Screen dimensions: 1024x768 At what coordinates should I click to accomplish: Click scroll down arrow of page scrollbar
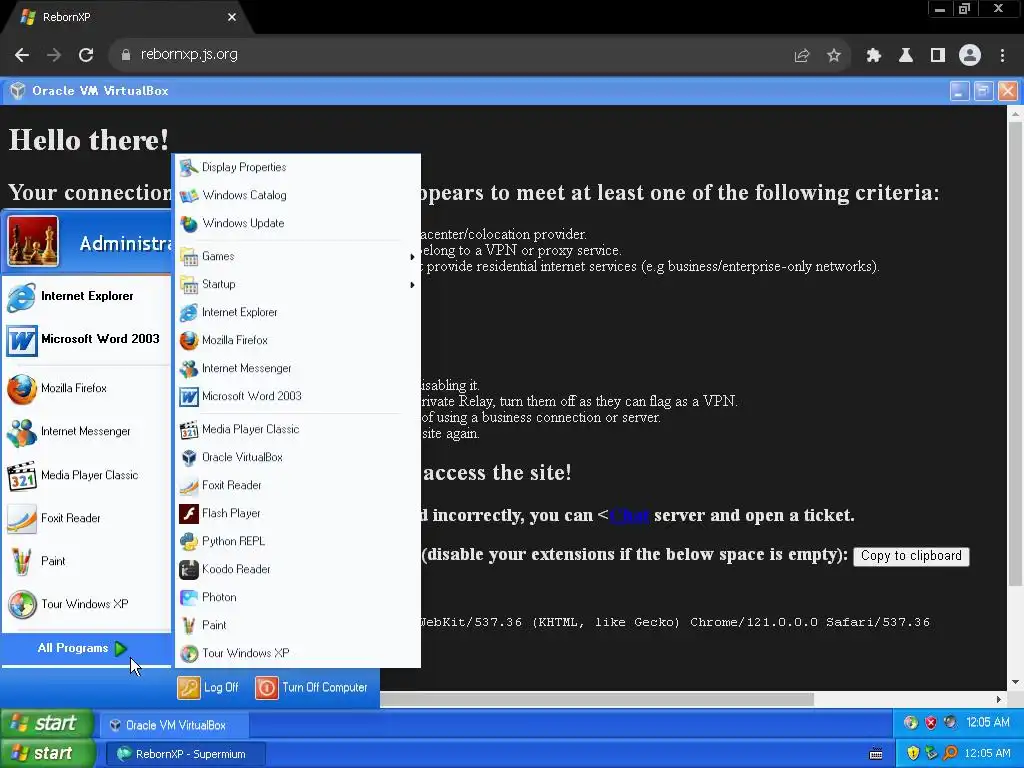coord(1015,682)
